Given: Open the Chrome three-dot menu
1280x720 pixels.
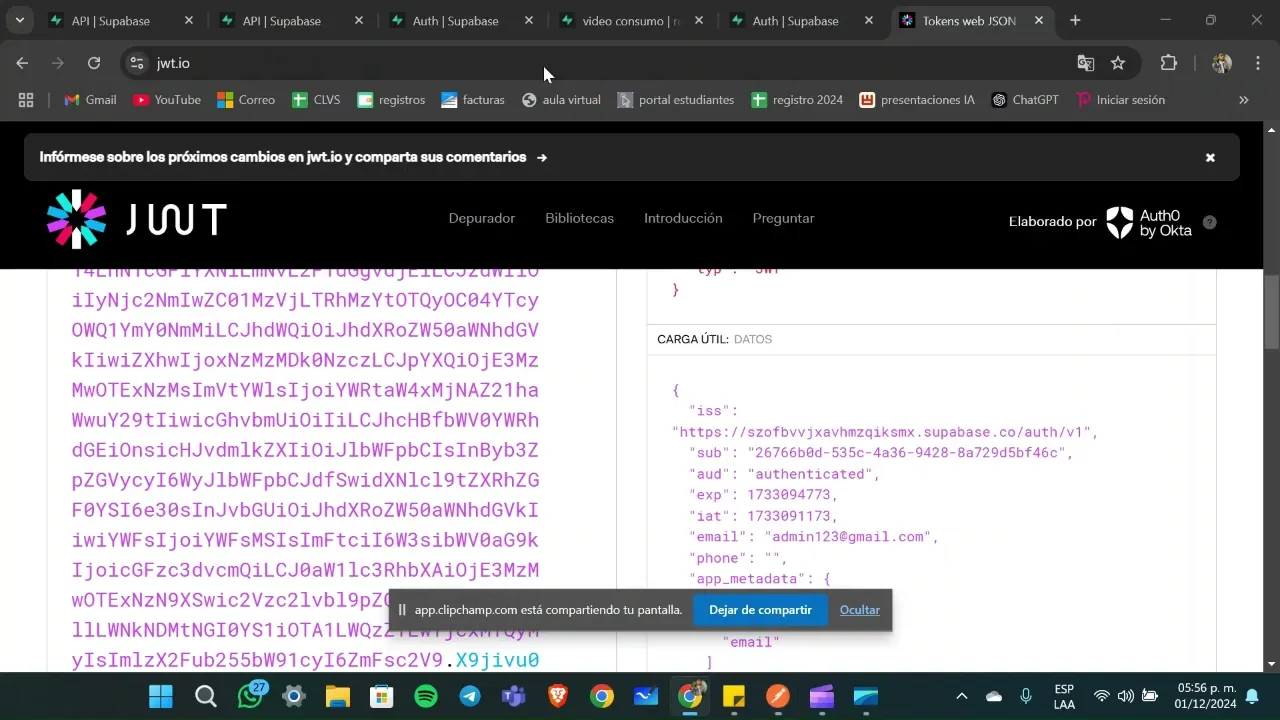Looking at the screenshot, I should pyautogui.click(x=1256, y=63).
